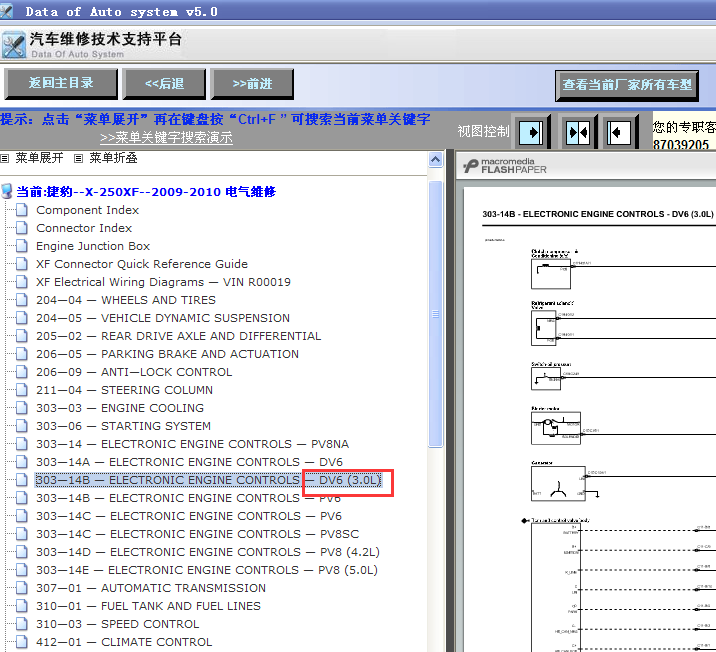
Task: Click the 303-14B document heading in viewer
Action: (x=598, y=214)
